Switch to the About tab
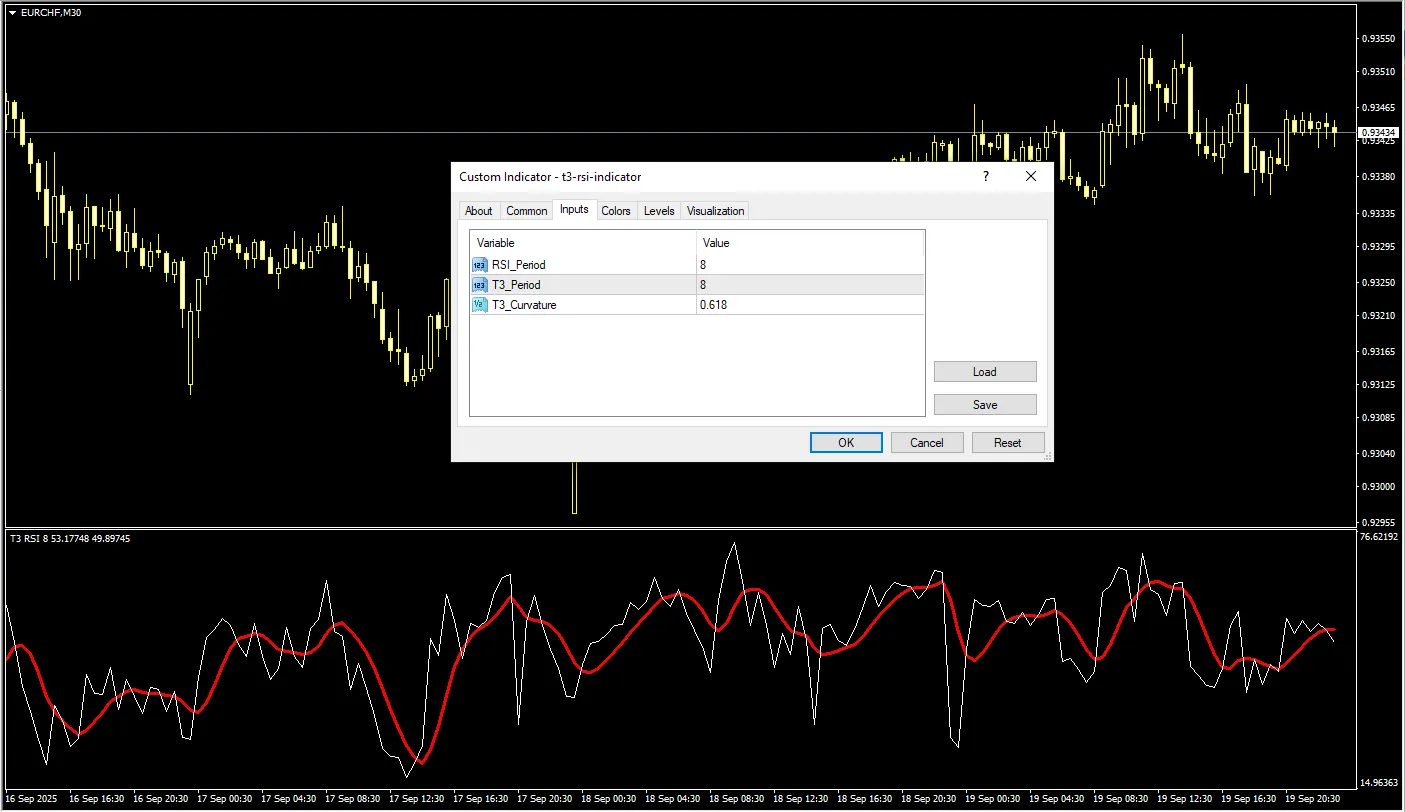 click(478, 211)
